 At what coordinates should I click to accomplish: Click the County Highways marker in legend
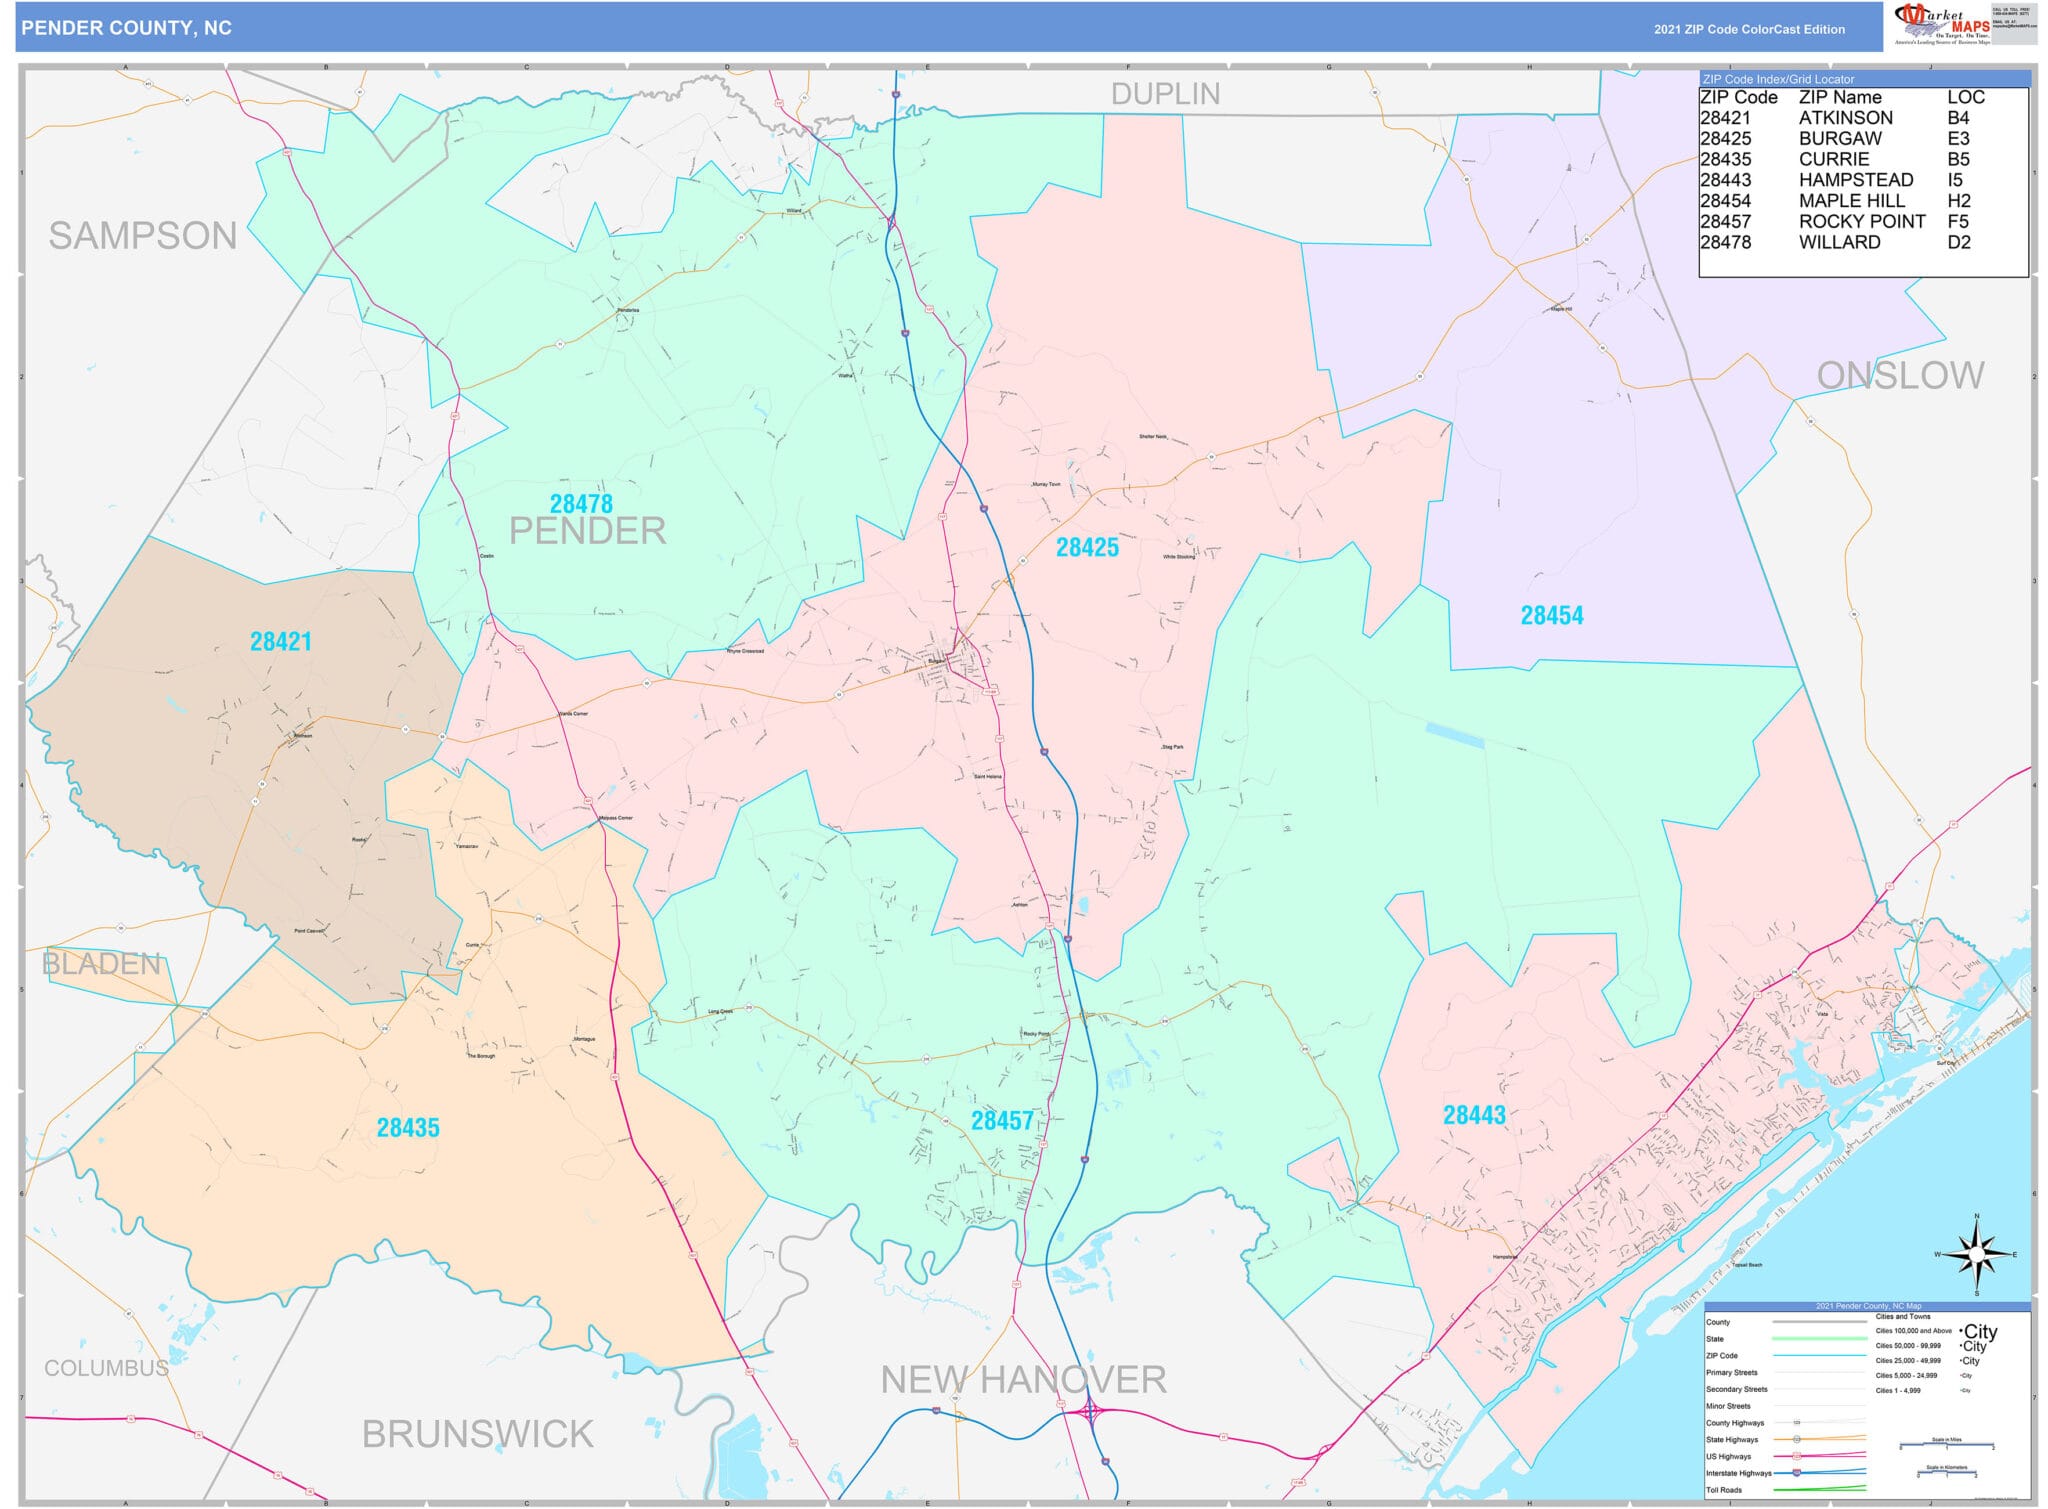tap(1797, 1423)
